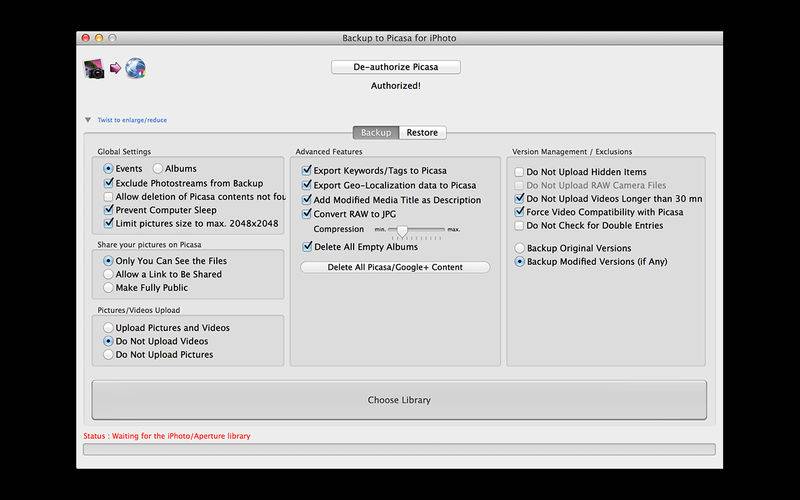Choose Make Fully Public option
The height and width of the screenshot is (500, 800).
pos(109,288)
